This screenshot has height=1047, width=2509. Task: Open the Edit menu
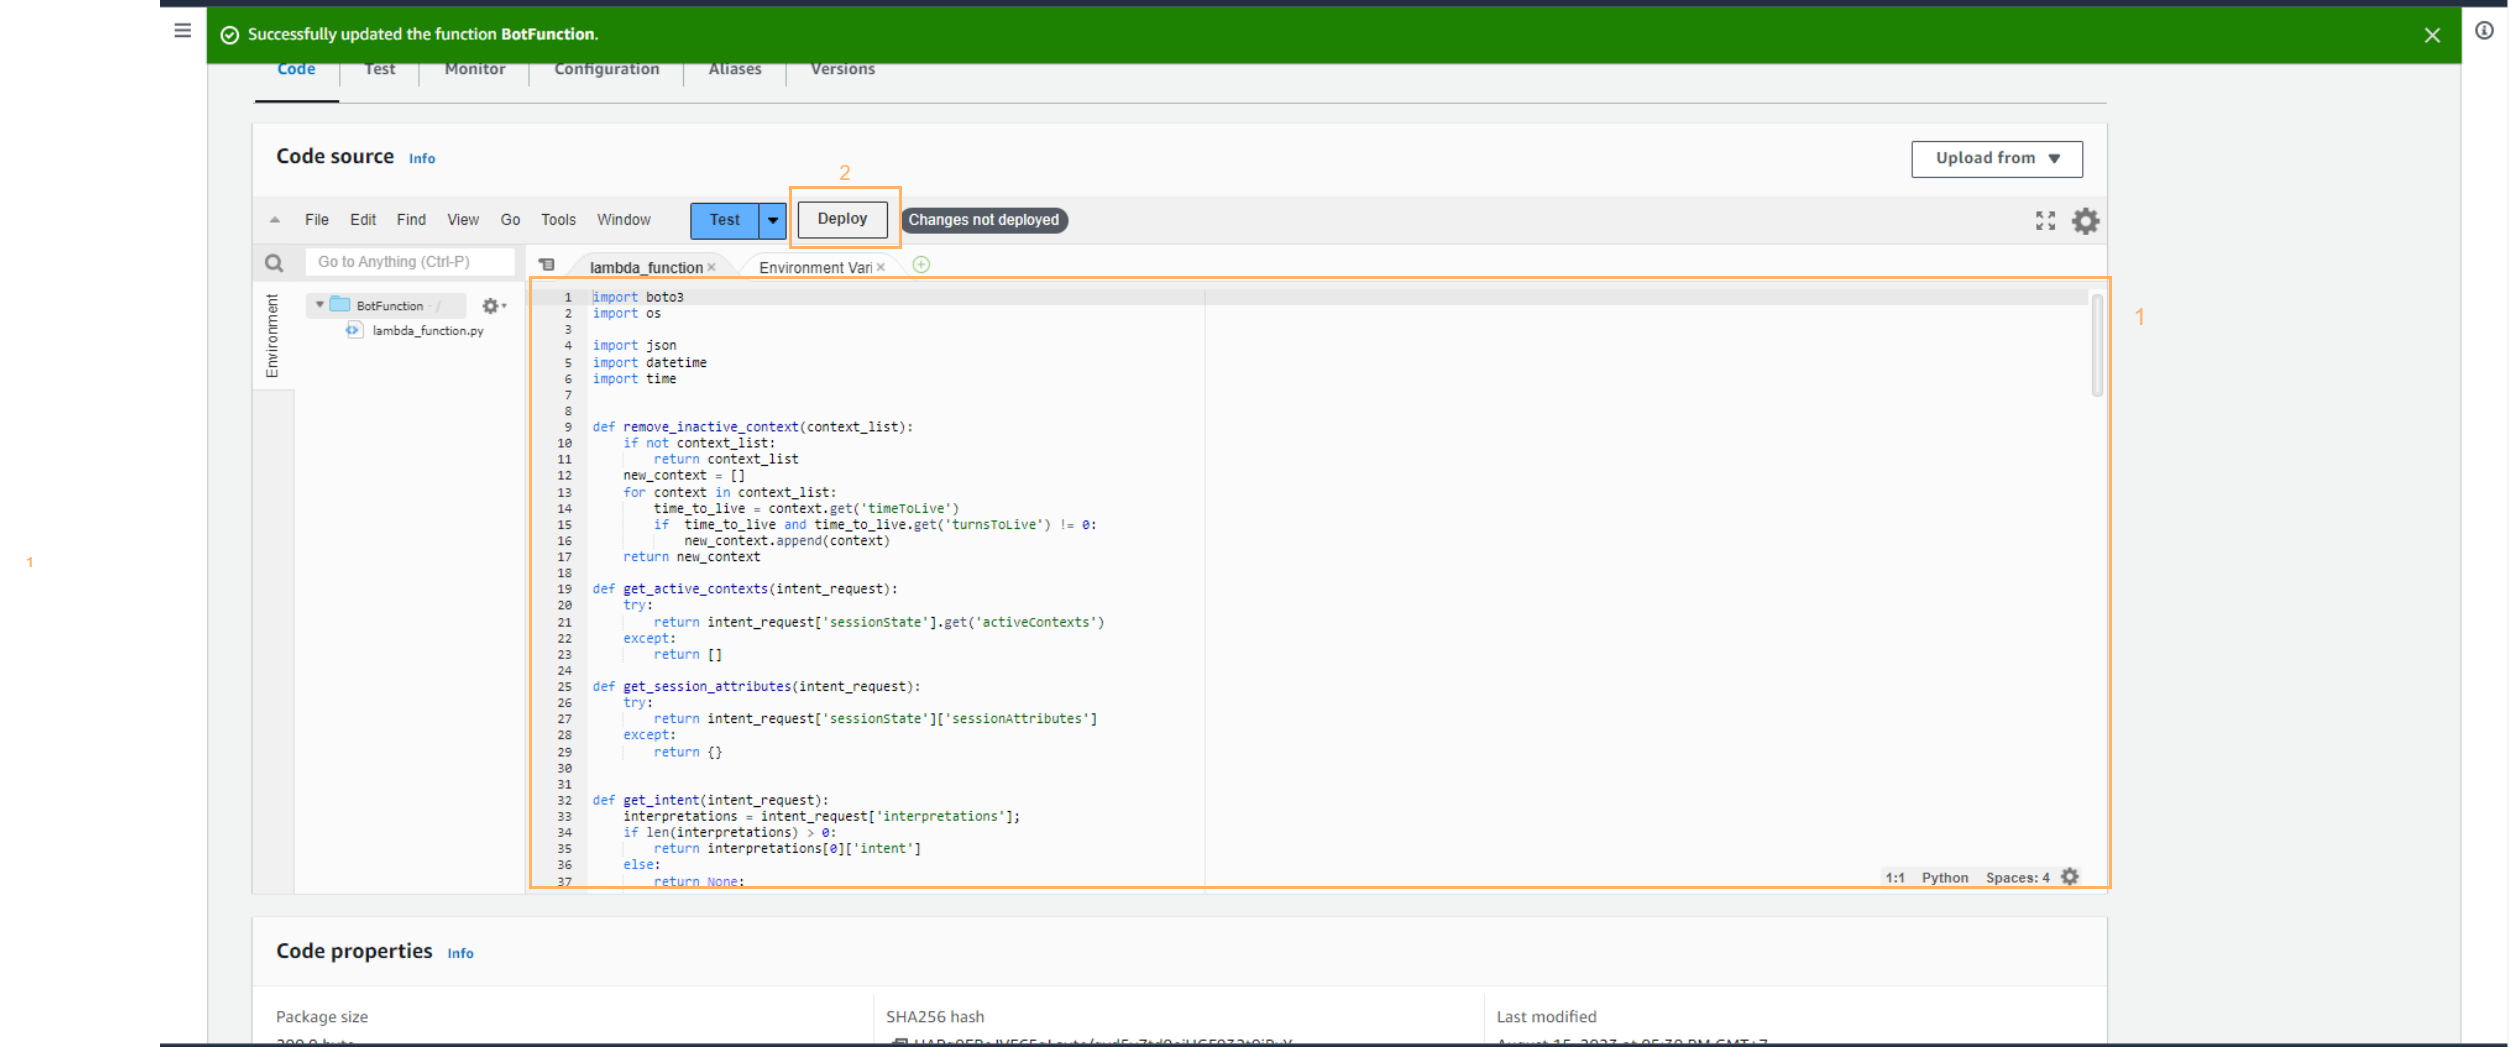(362, 220)
